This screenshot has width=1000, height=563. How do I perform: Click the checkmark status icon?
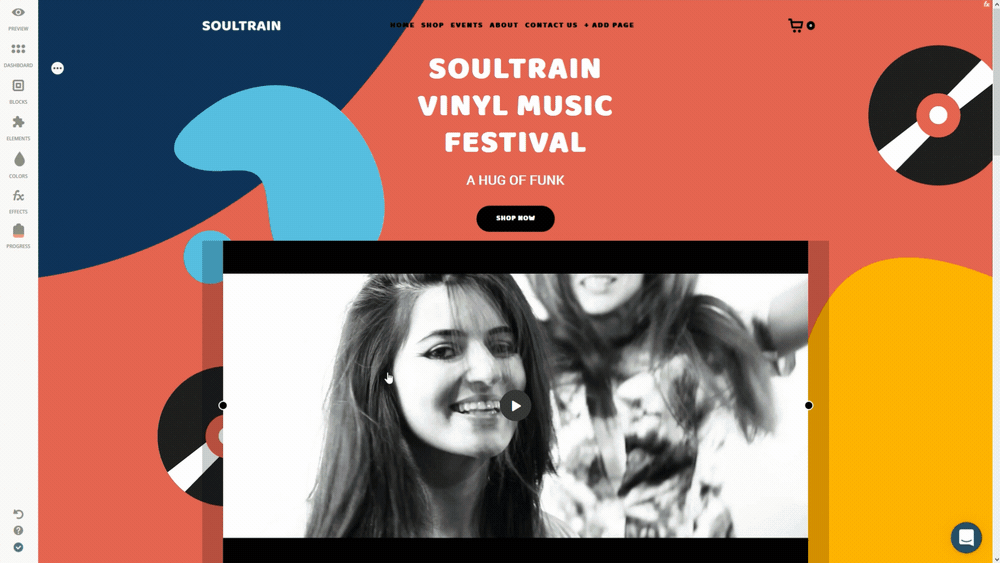pyautogui.click(x=18, y=547)
